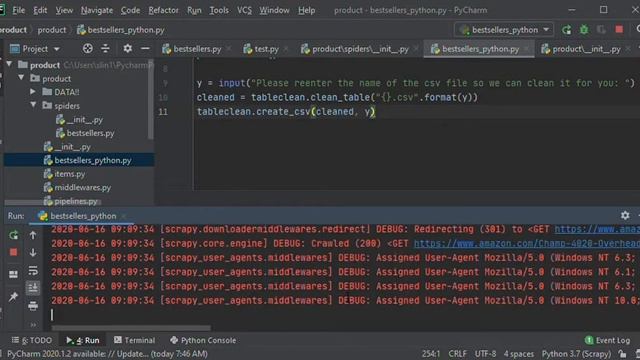Open the Tools menu
The image size is (640, 360).
pyautogui.click(x=219, y=10)
